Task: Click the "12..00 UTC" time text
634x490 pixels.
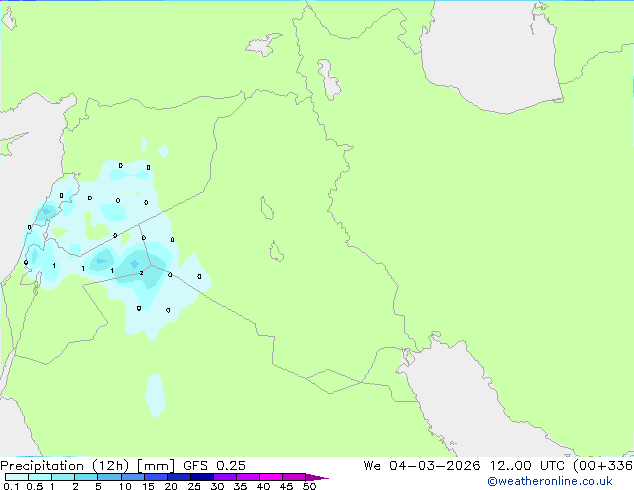Action: 527,466
